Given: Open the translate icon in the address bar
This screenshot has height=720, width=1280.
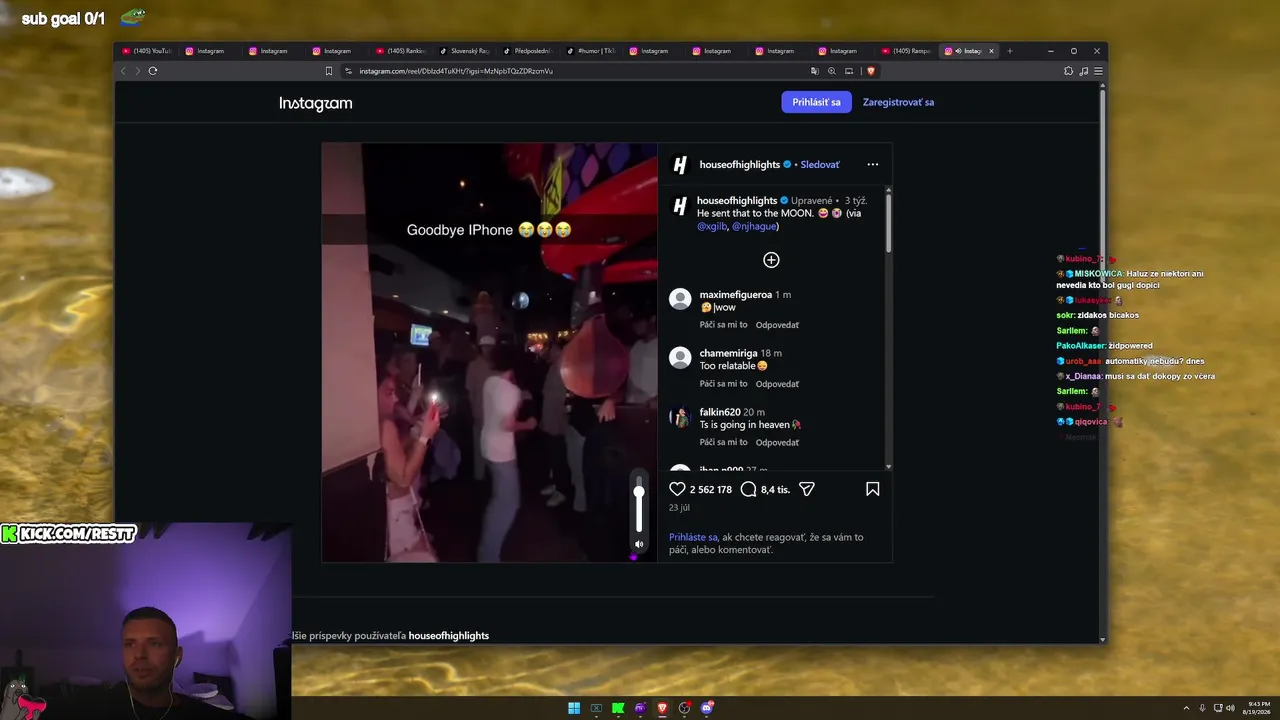Looking at the screenshot, I should pos(815,71).
